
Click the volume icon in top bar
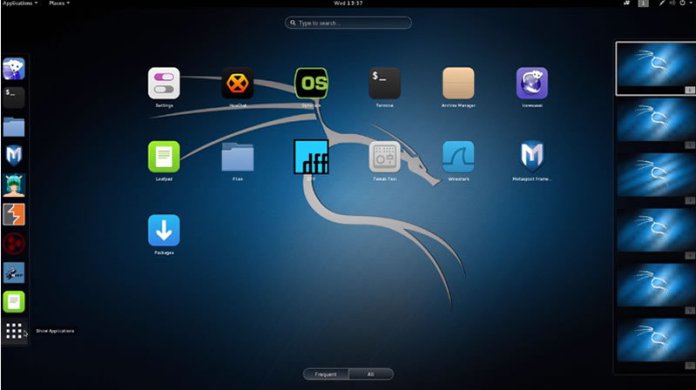(672, 3)
